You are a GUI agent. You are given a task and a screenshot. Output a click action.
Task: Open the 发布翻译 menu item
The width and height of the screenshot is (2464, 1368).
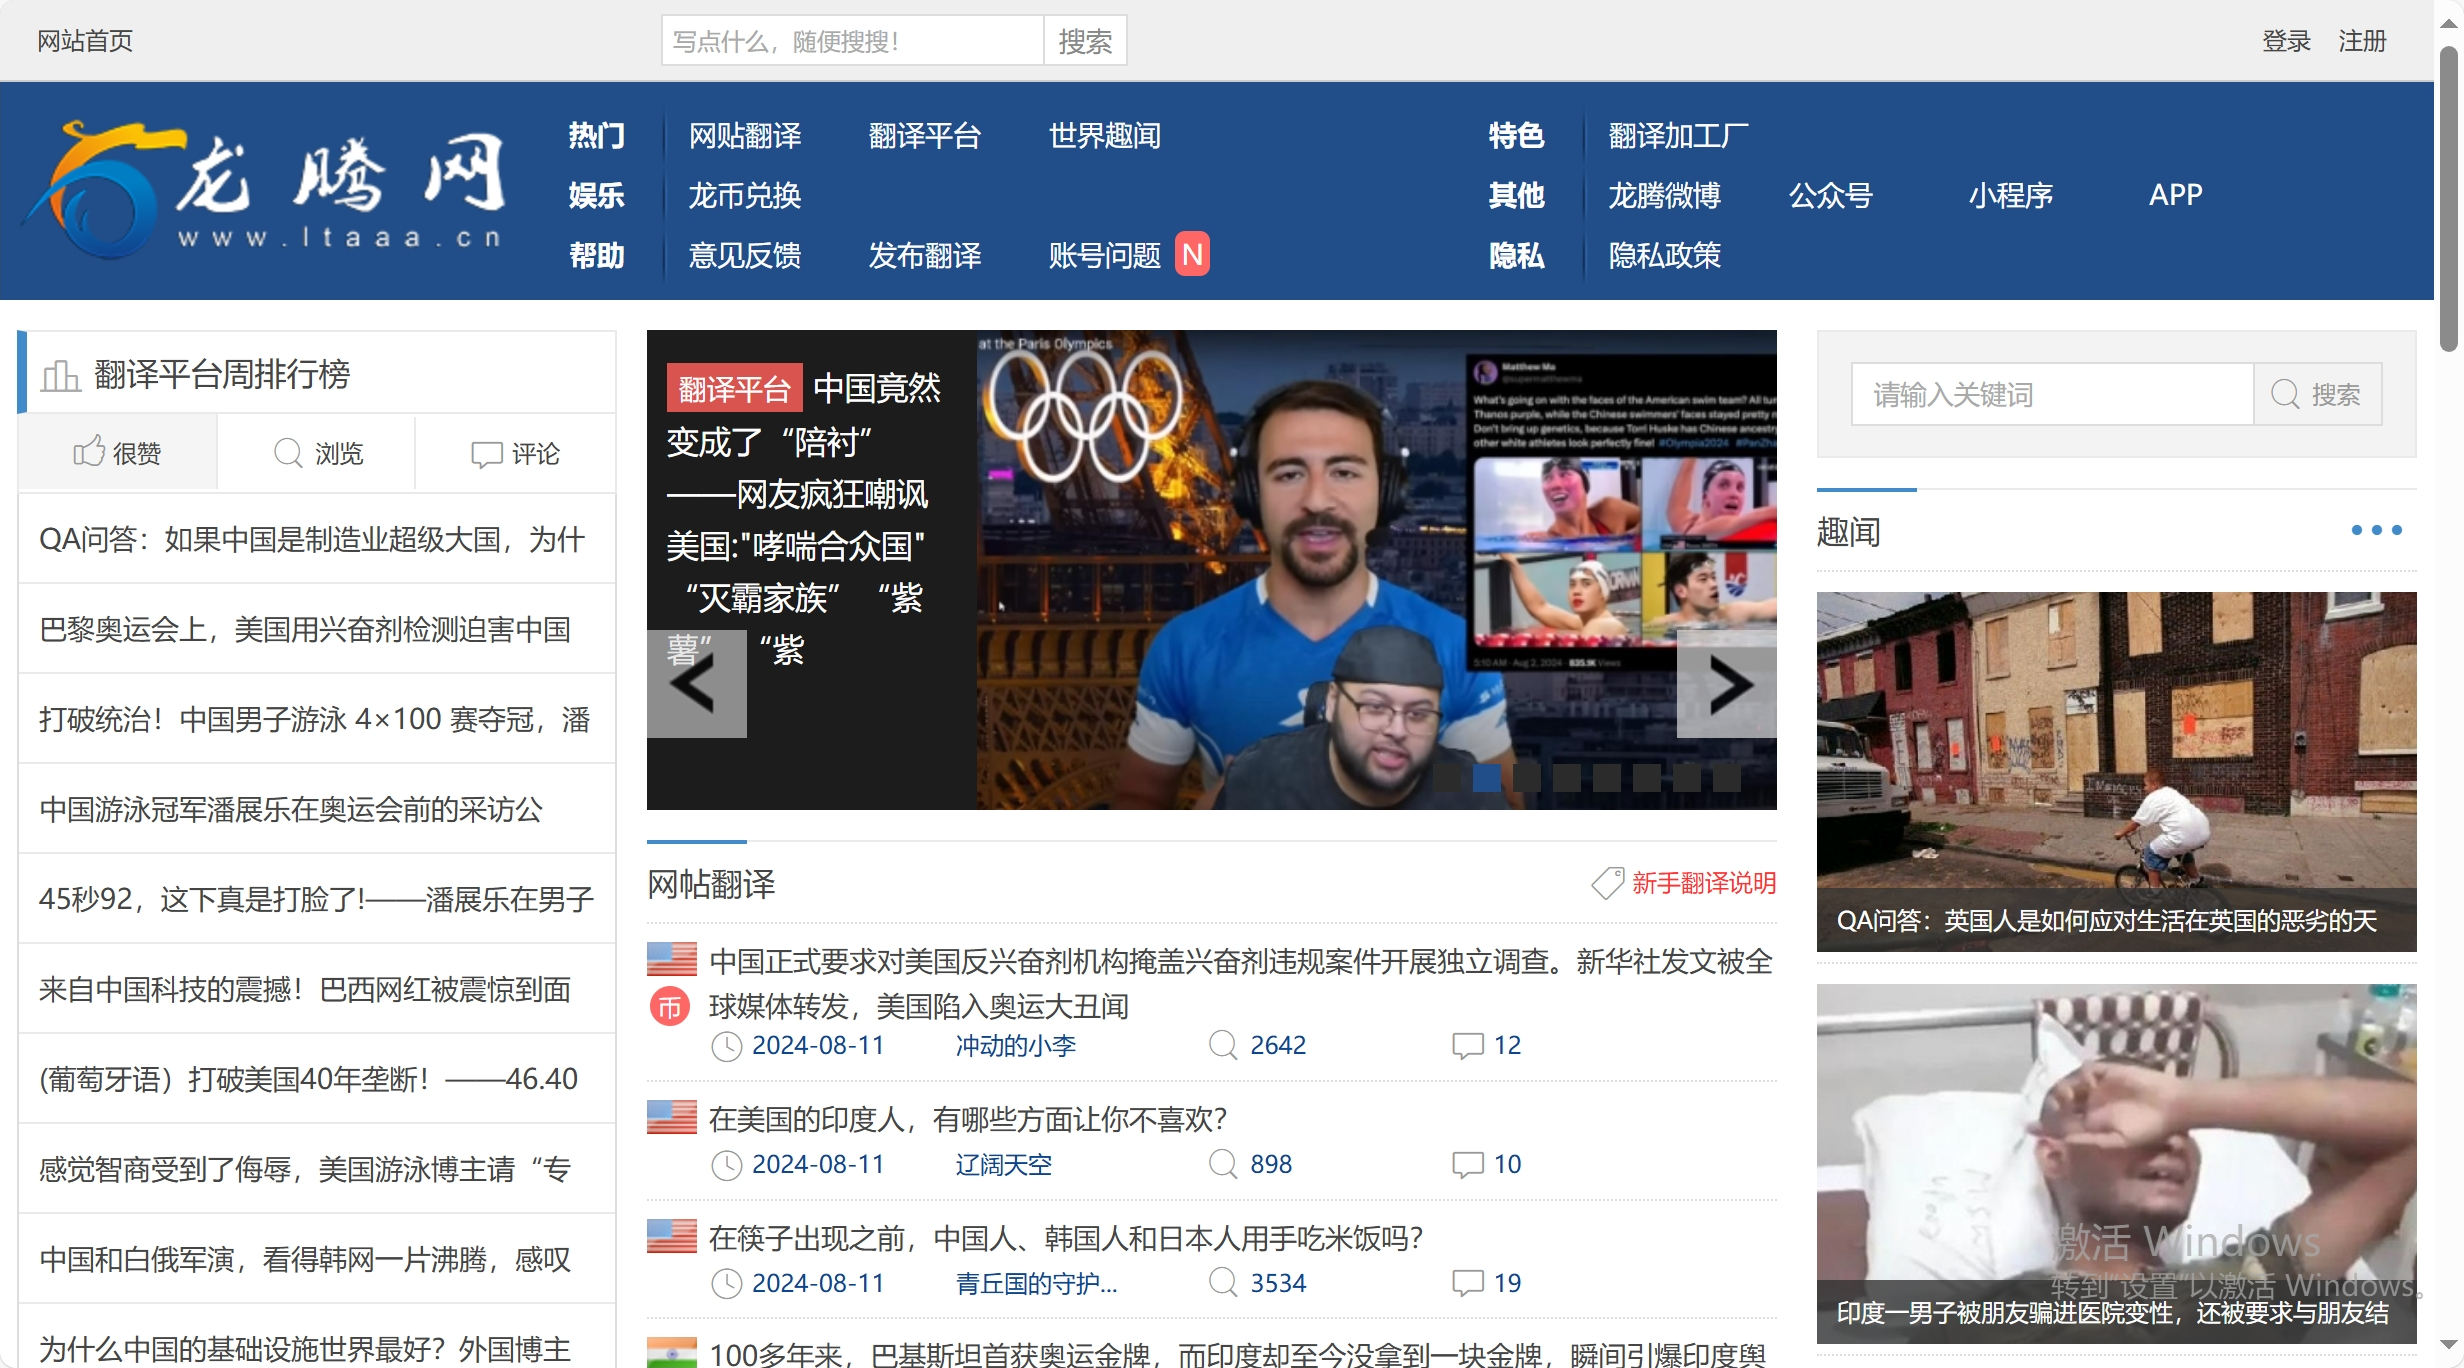pyautogui.click(x=924, y=256)
